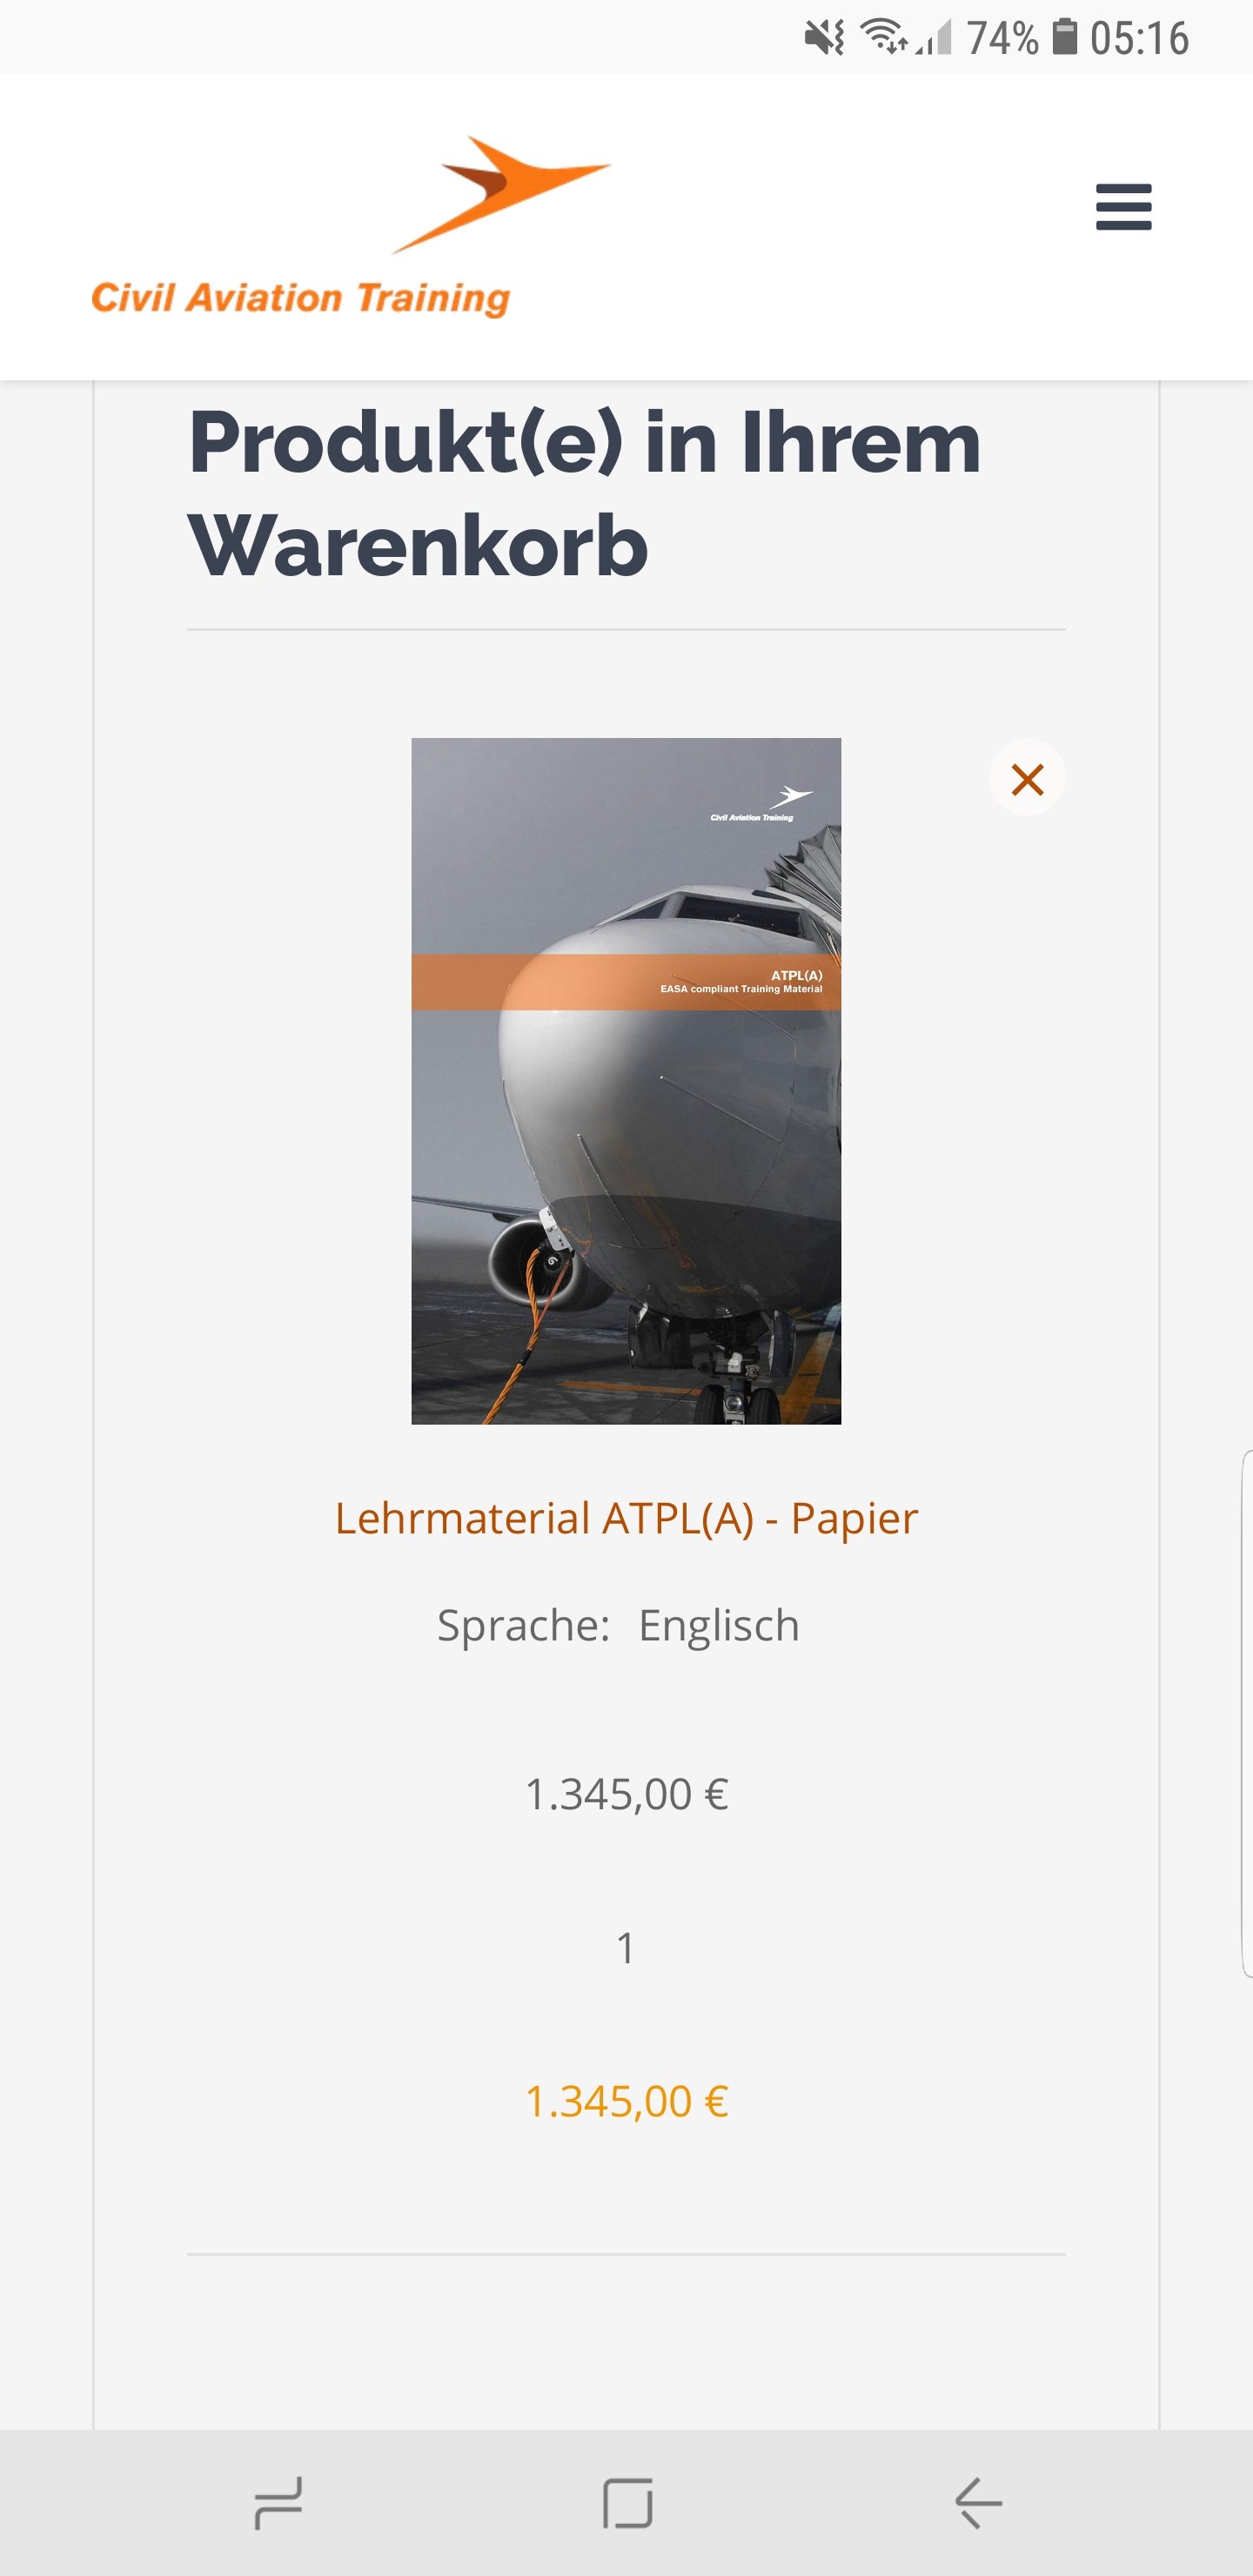Tap the quantity value 1
Viewport: 1253px width, 2576px height.
(626, 1948)
